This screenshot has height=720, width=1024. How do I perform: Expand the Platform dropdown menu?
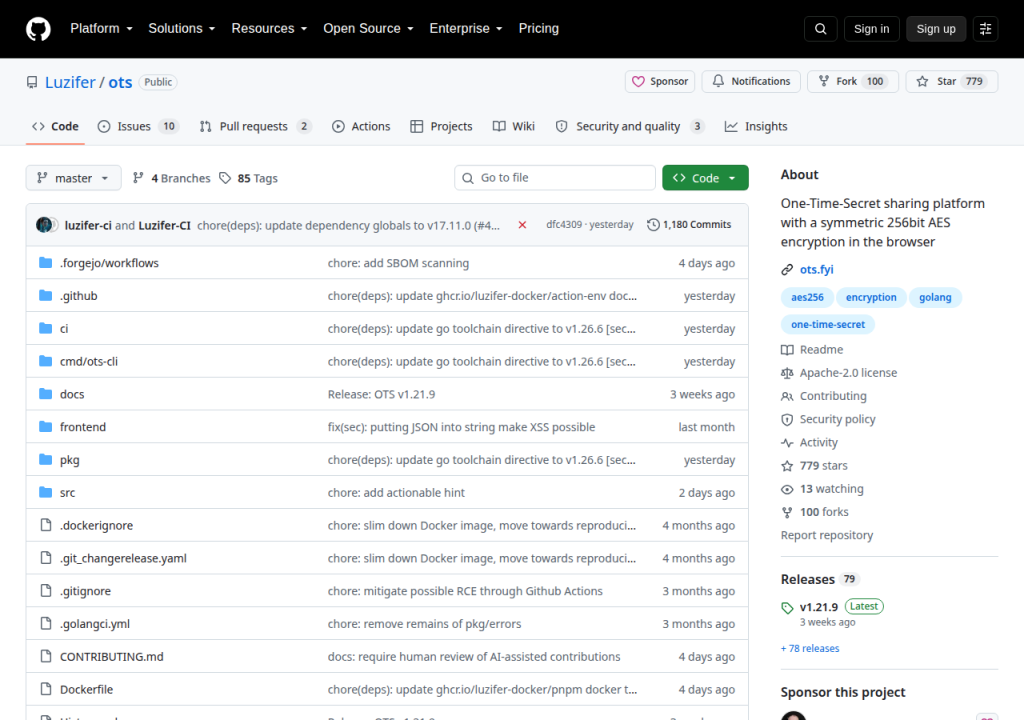[x=101, y=29]
